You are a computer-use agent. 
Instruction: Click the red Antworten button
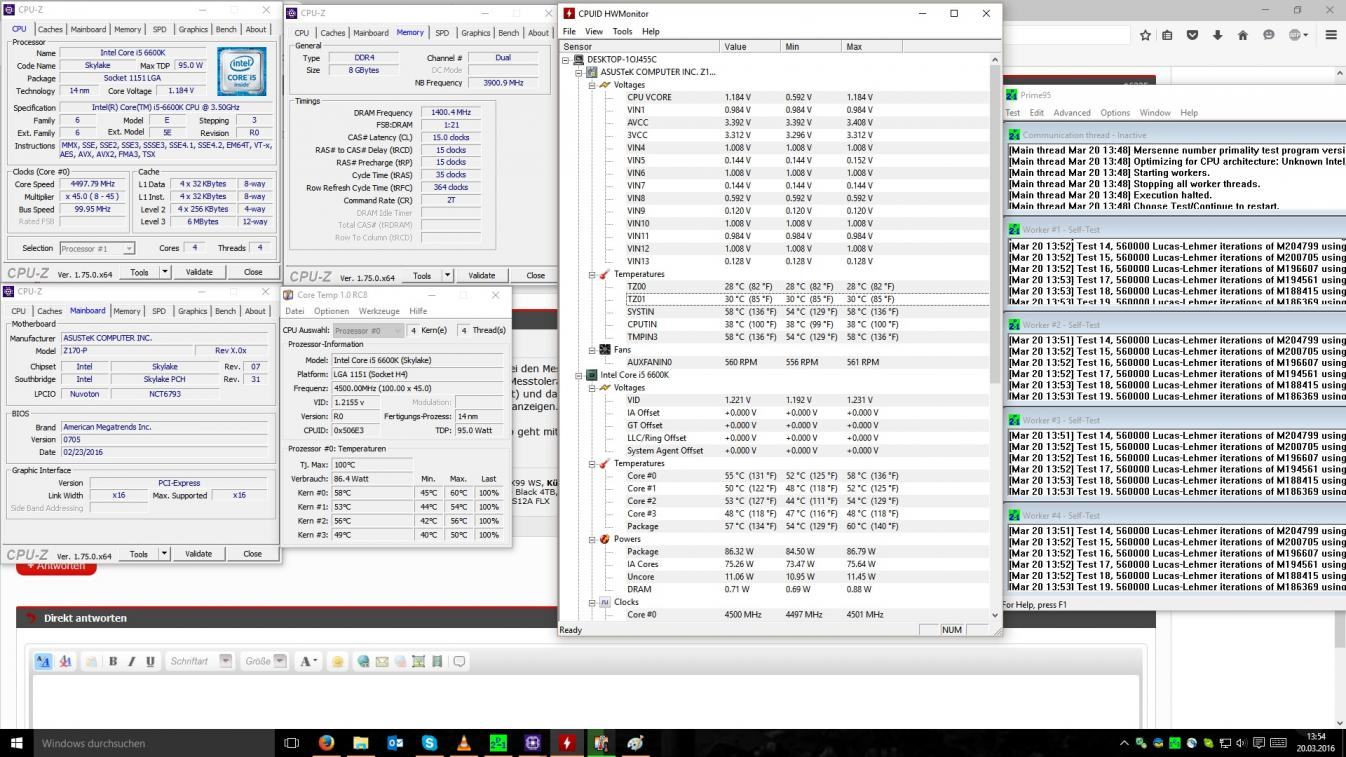click(x=56, y=566)
